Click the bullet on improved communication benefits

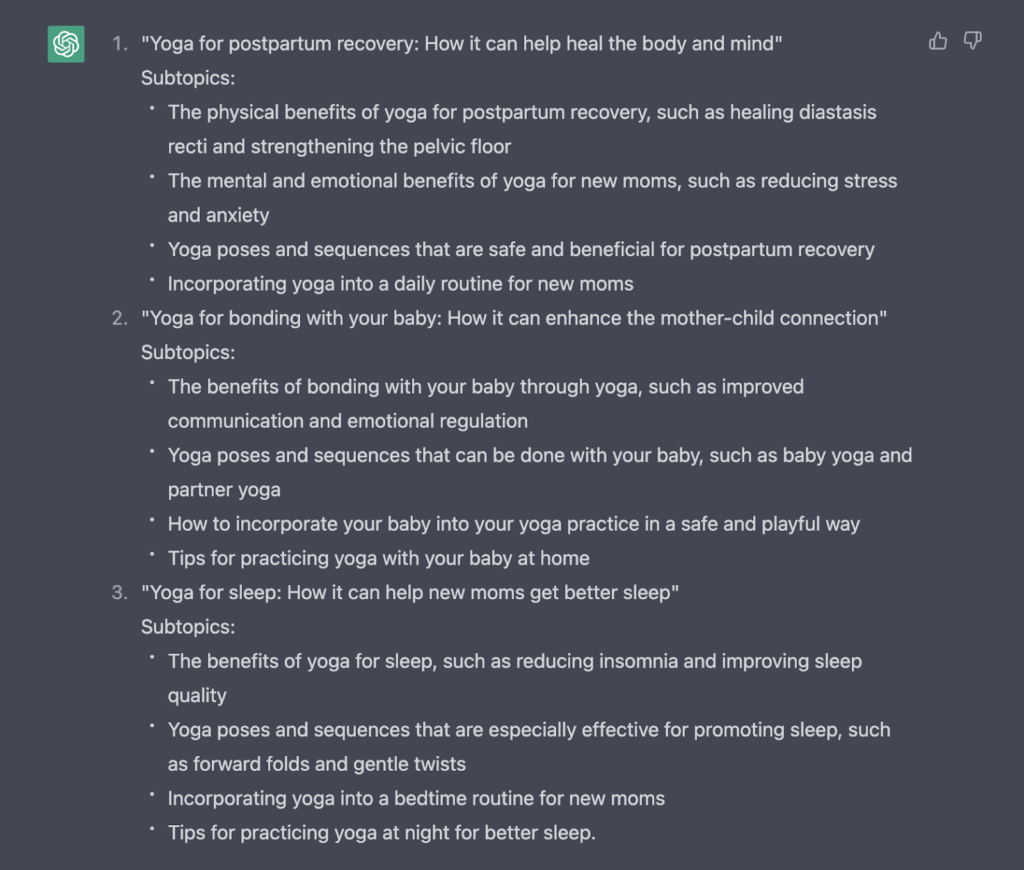click(x=485, y=387)
